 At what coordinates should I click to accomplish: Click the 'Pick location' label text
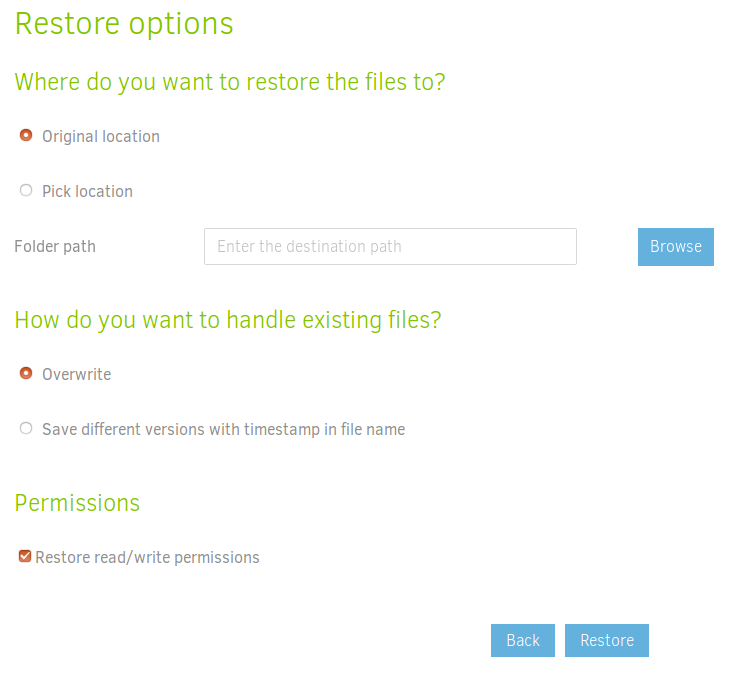(87, 191)
